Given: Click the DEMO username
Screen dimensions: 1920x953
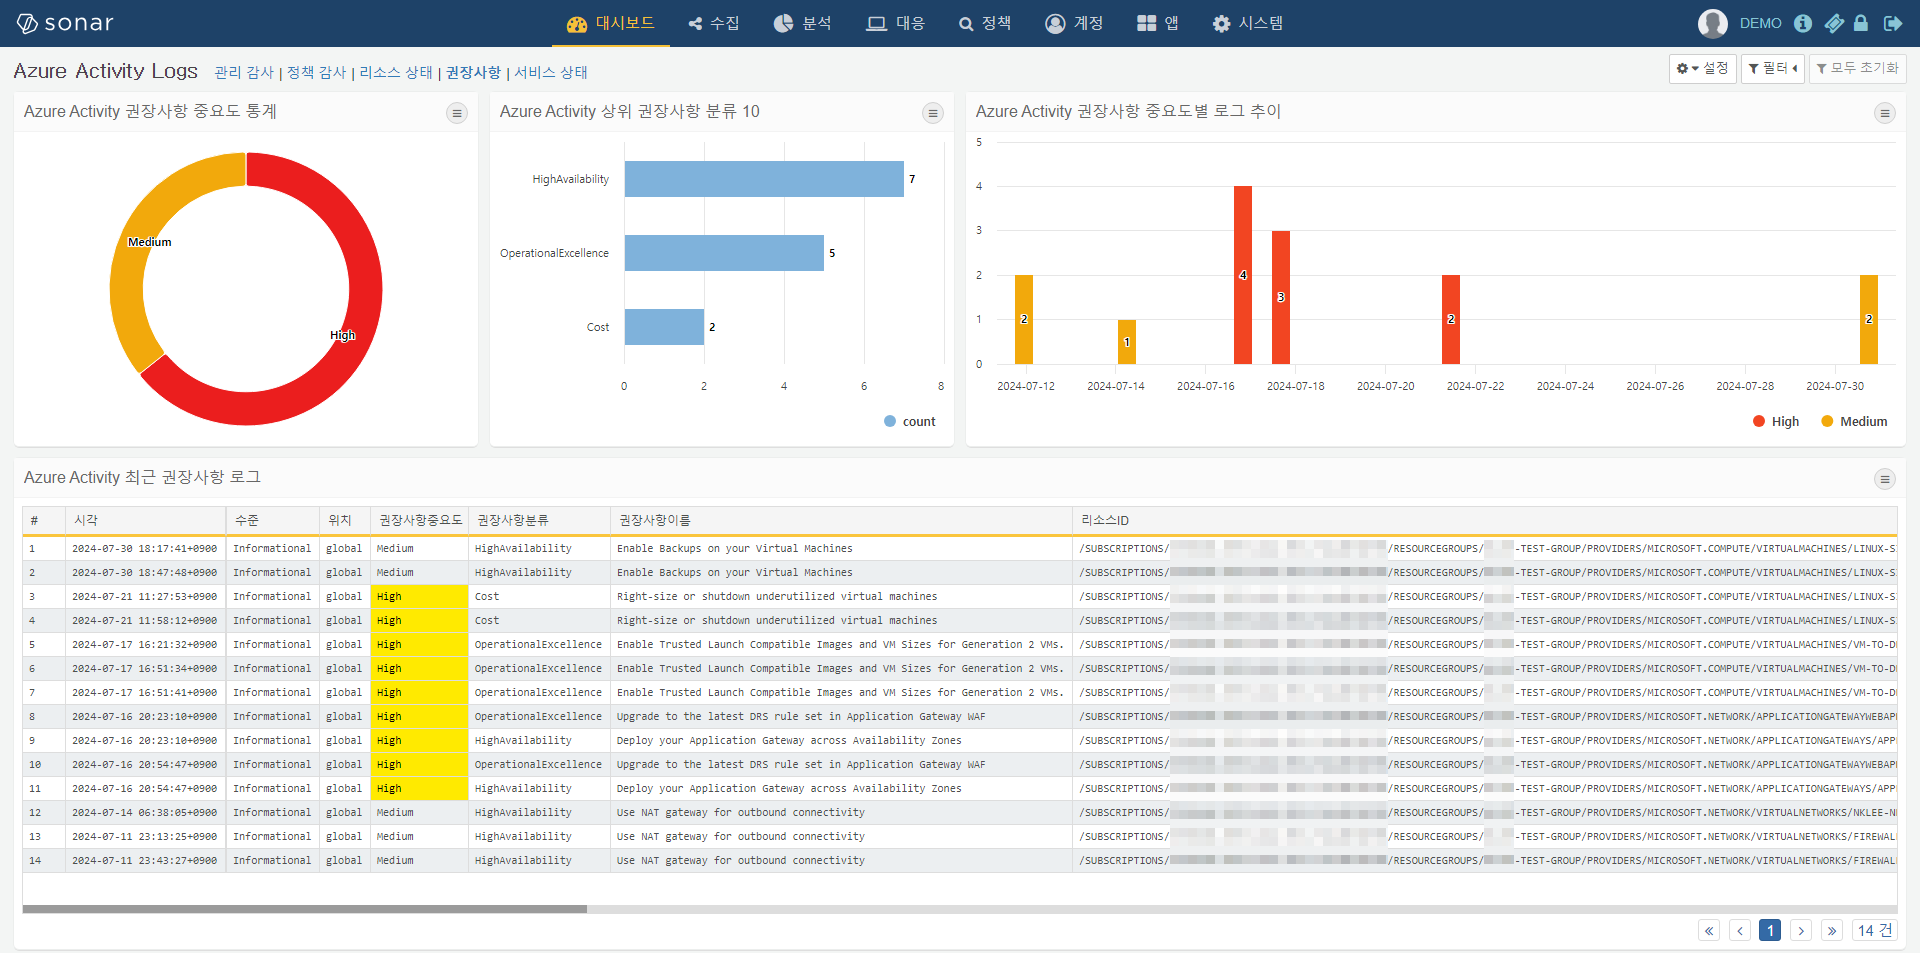Looking at the screenshot, I should [1760, 23].
